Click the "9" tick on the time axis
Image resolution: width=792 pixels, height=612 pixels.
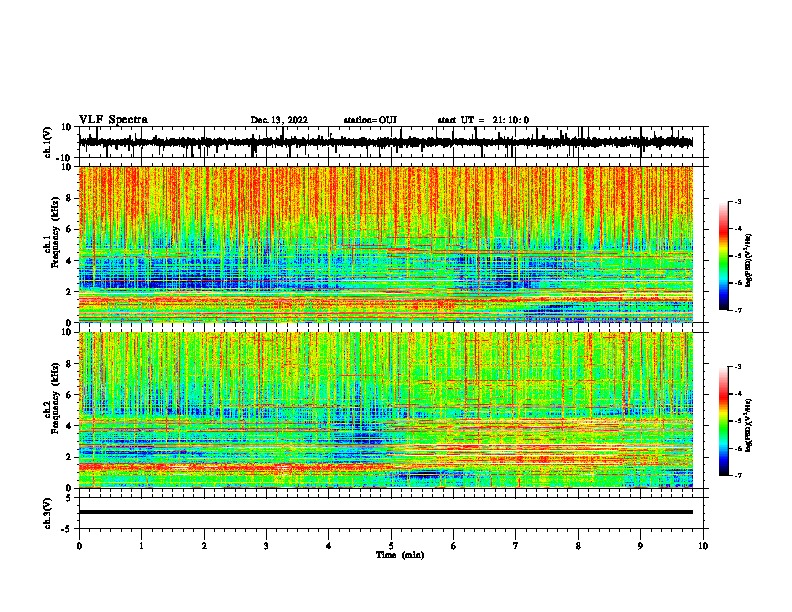640,546
